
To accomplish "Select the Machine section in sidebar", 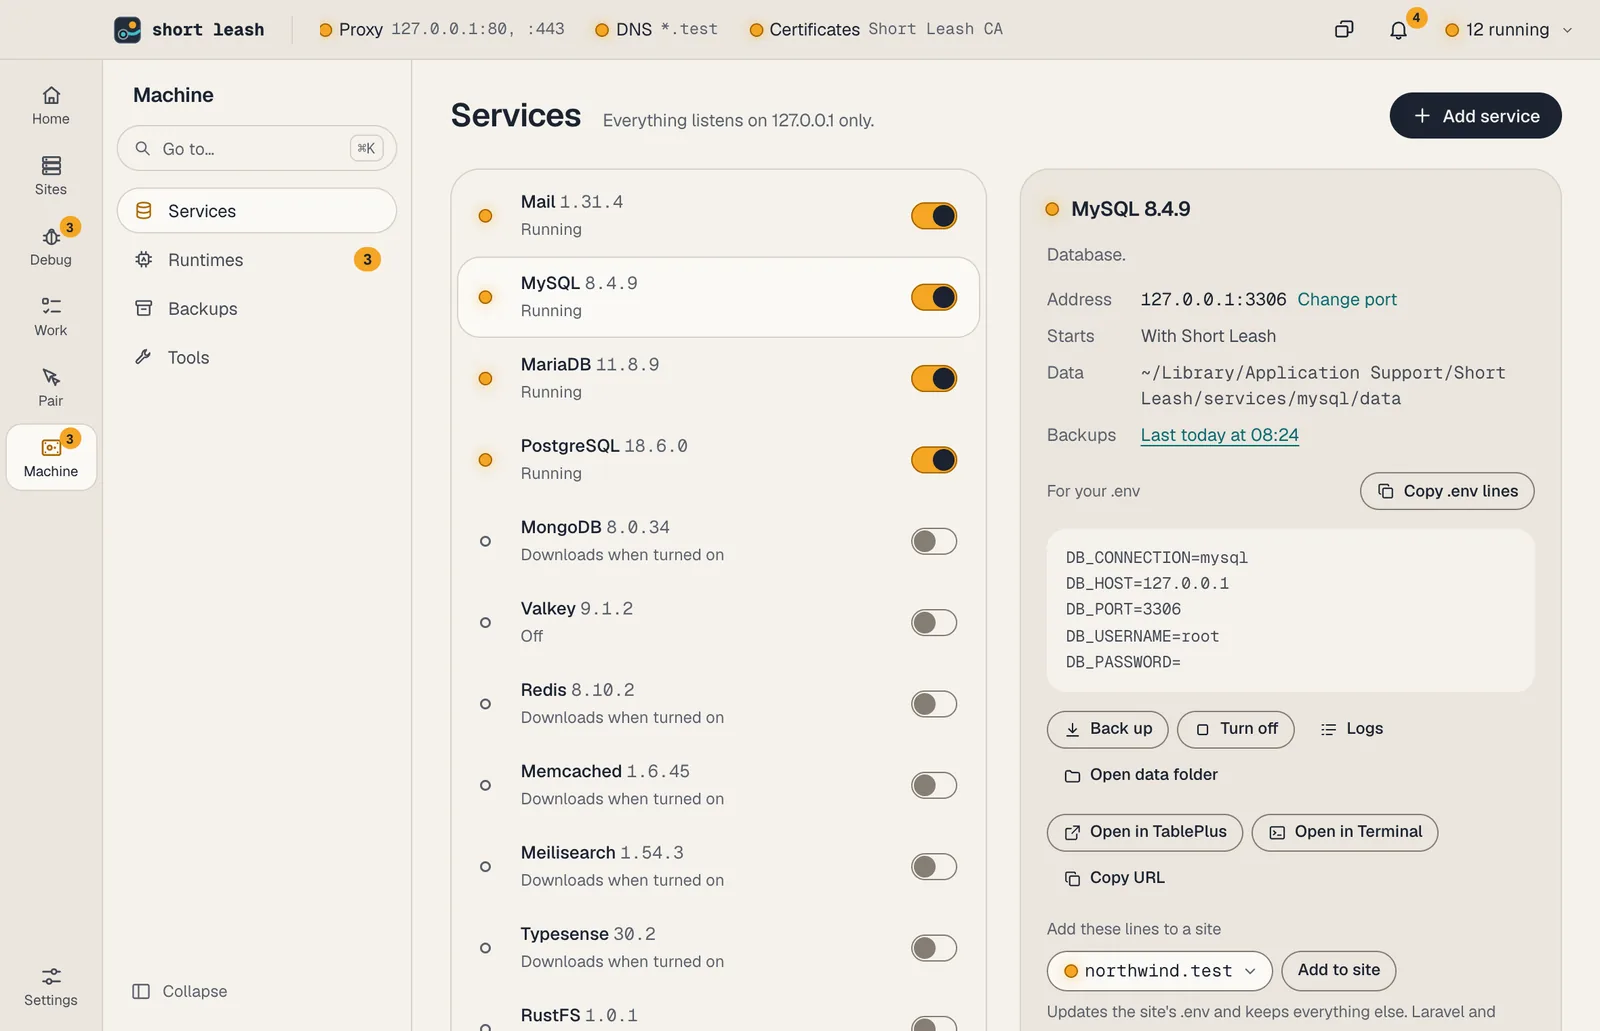I will click(x=51, y=457).
